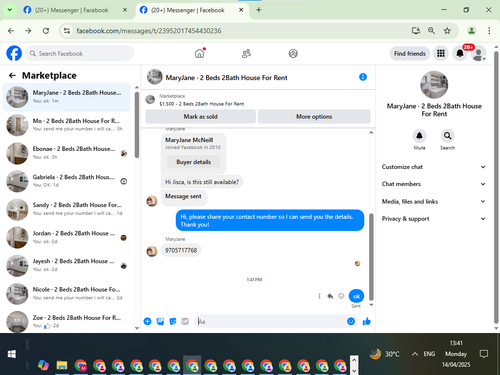This screenshot has width=500, height=375.
Task: Open Ebonae conversation in list
Action: coord(67,153)
